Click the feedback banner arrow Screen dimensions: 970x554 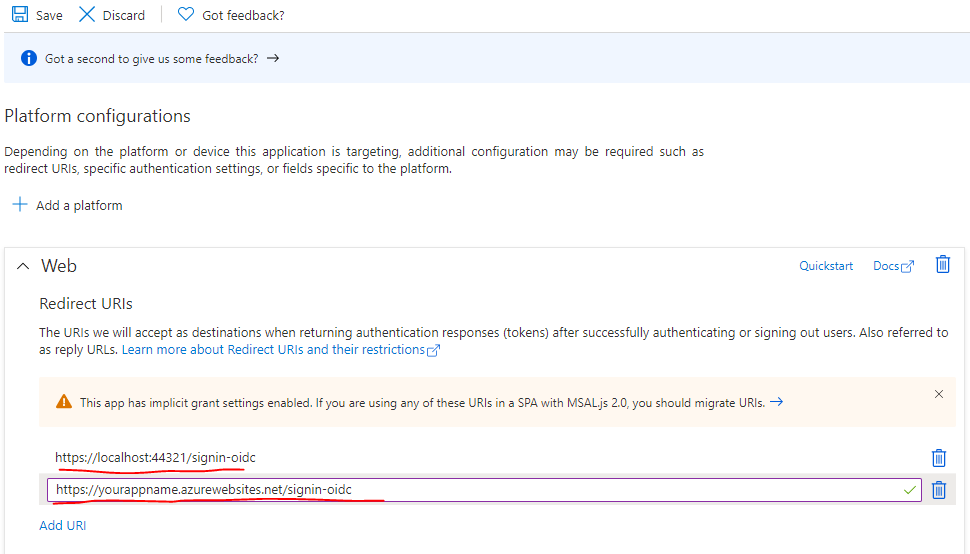(x=273, y=59)
